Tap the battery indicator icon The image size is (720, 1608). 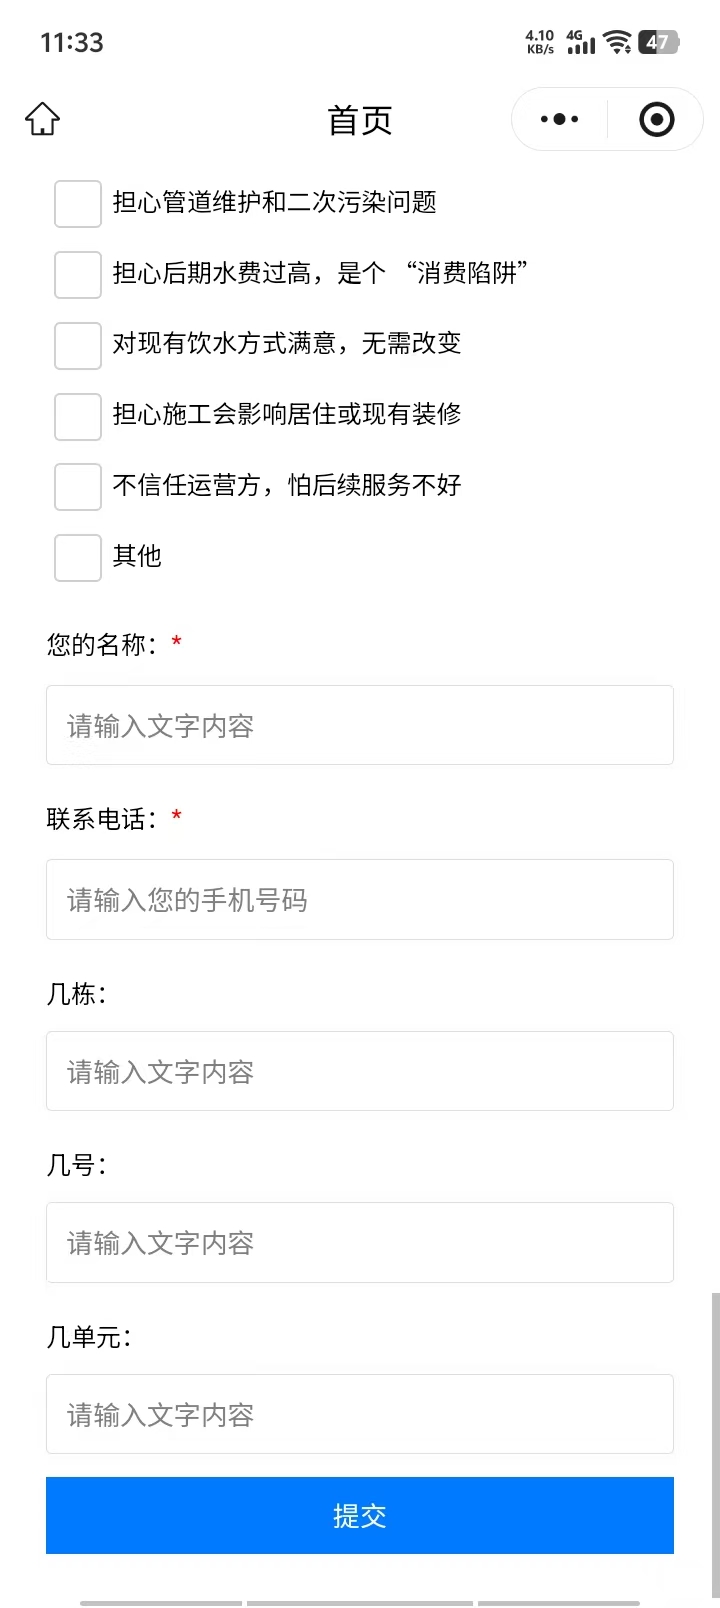point(658,42)
